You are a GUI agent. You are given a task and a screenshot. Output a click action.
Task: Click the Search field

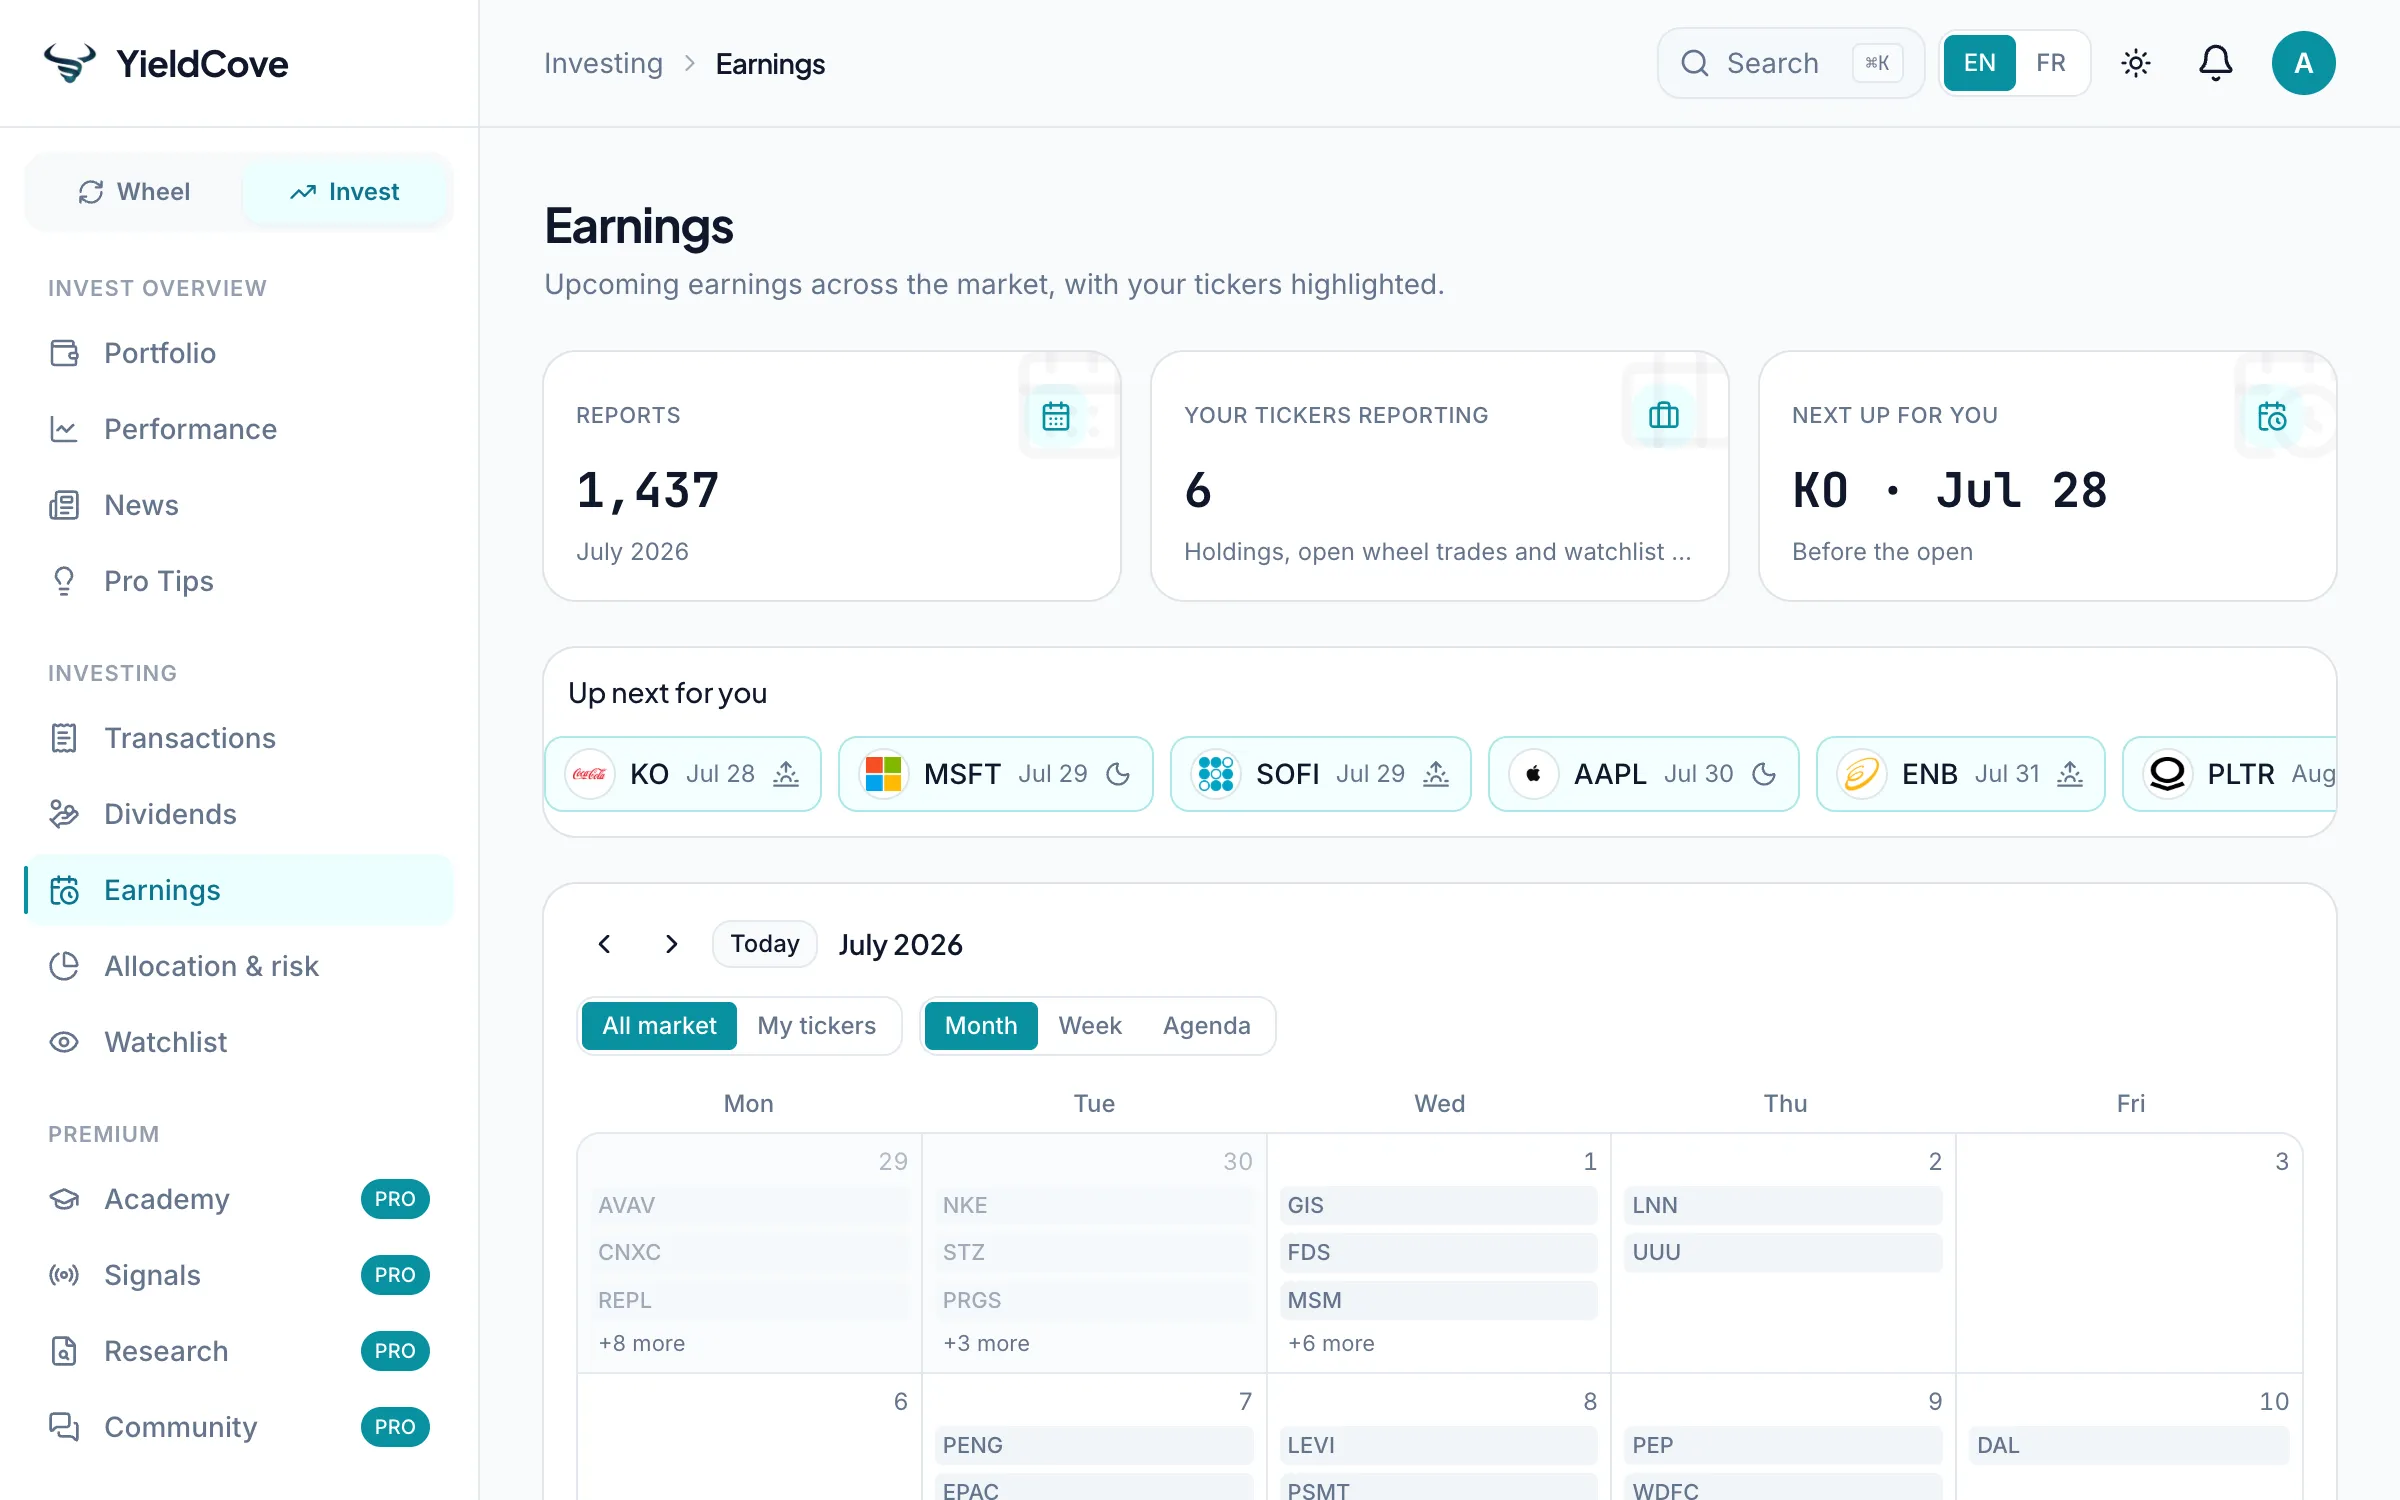pyautogui.click(x=1790, y=63)
